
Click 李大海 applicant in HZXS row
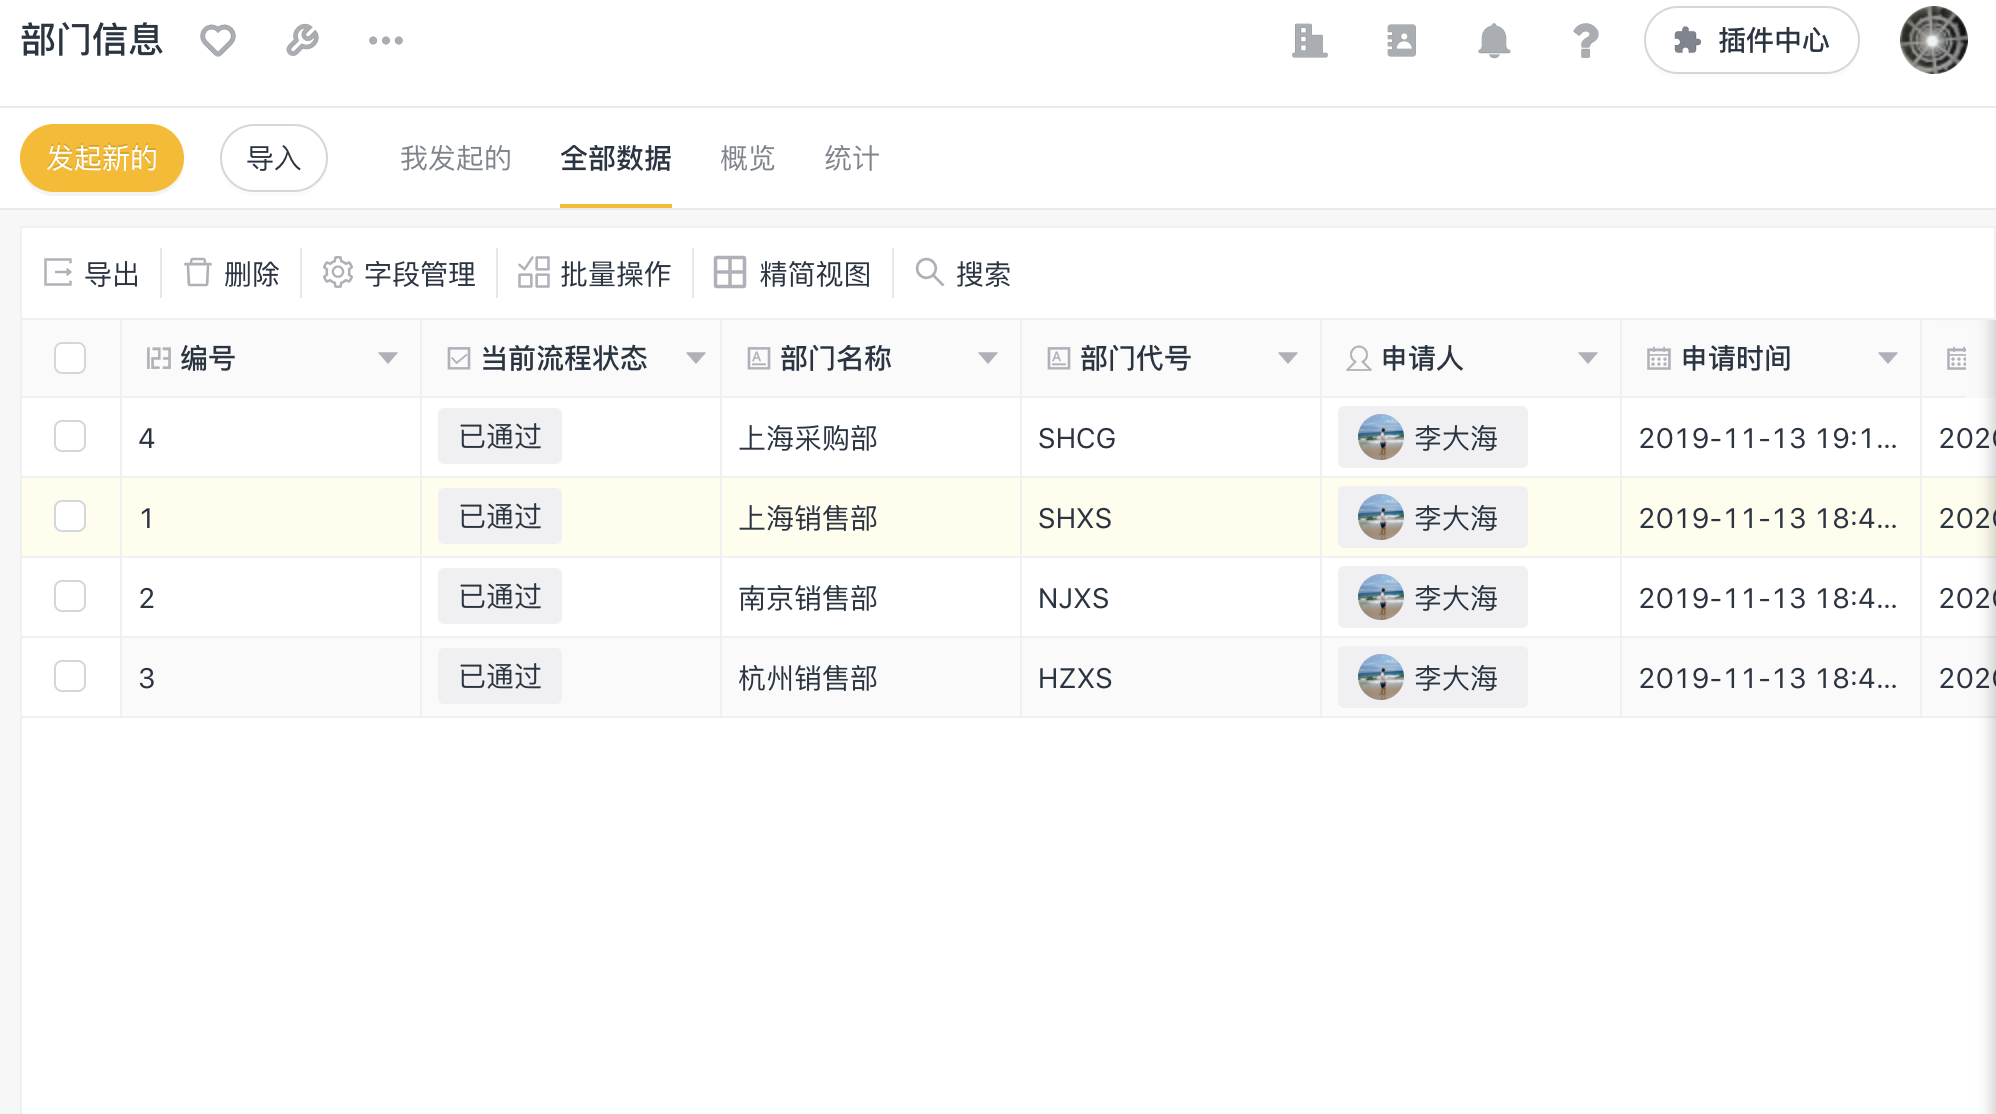[1433, 677]
